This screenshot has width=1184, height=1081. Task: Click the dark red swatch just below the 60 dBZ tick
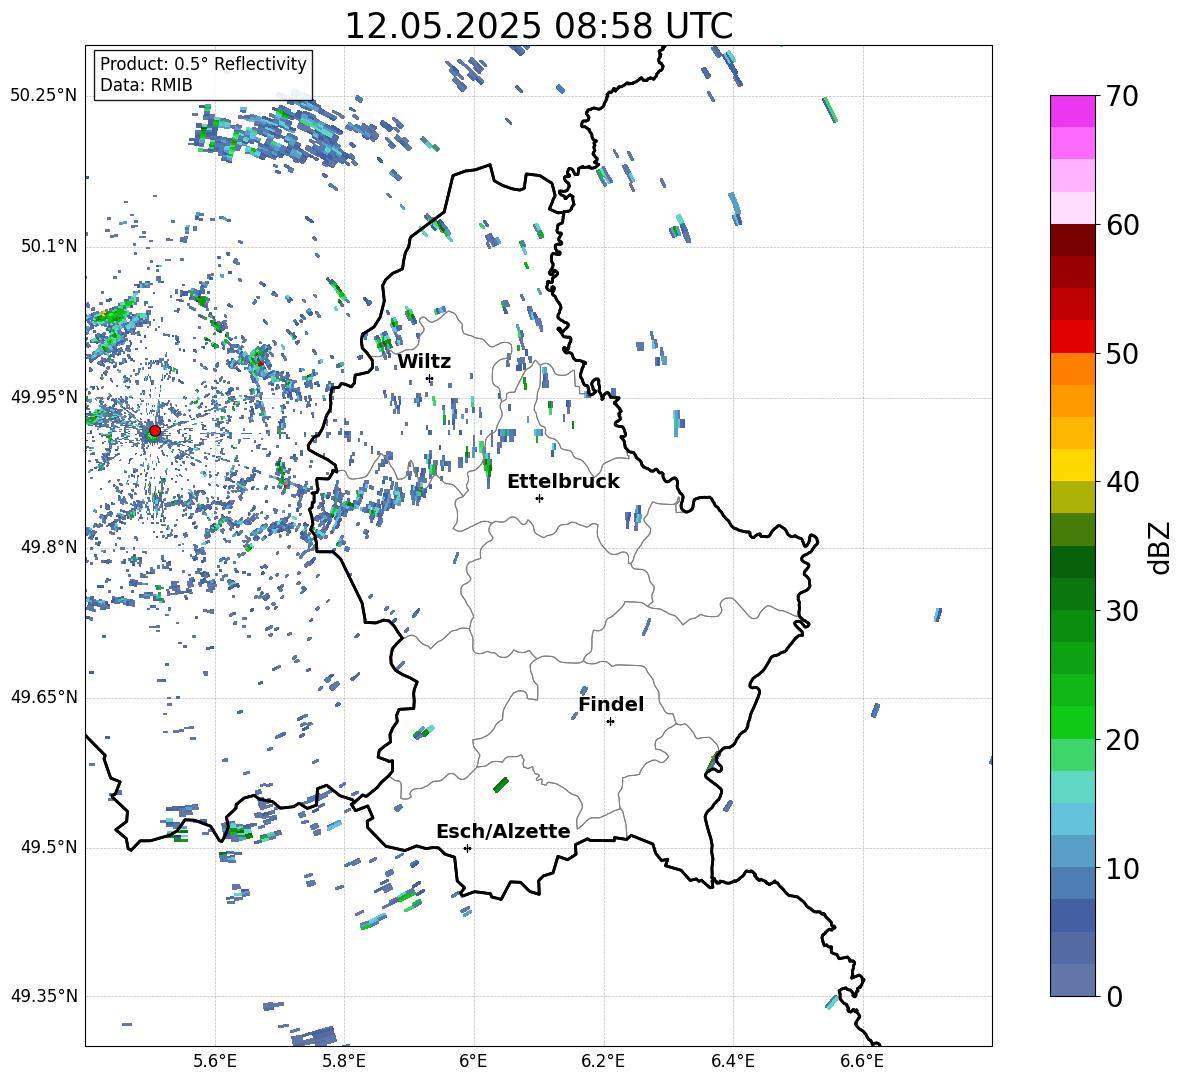point(1072,240)
